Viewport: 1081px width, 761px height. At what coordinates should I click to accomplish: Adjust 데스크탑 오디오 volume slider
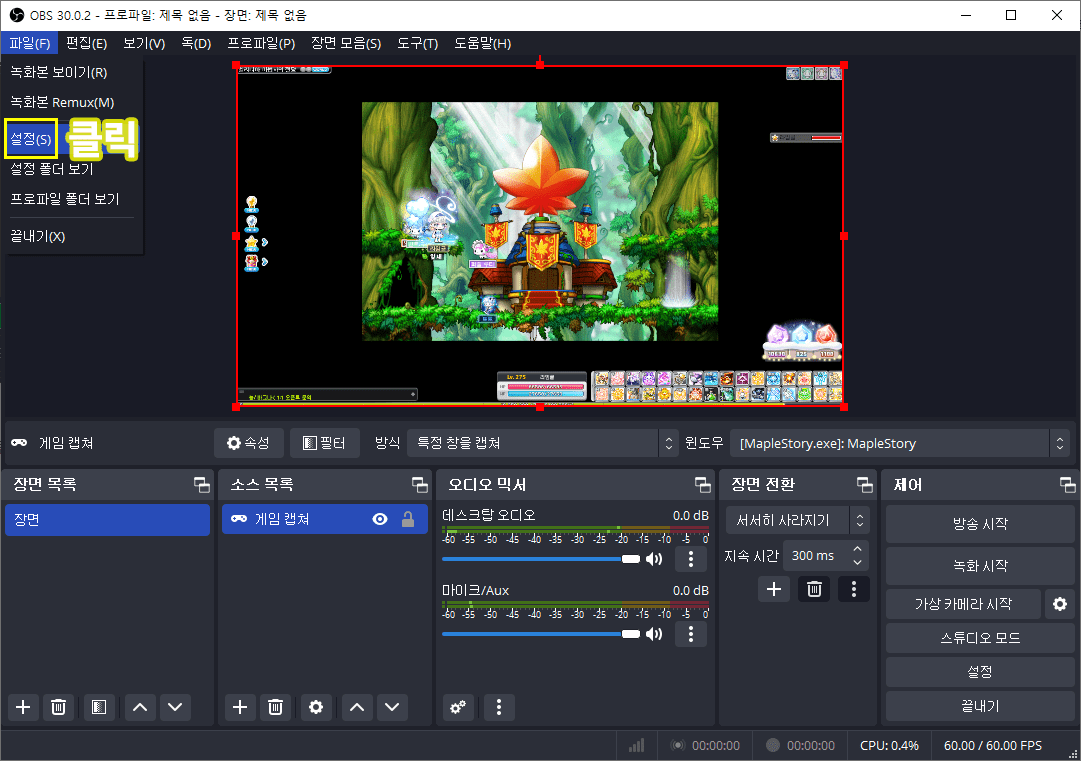(541, 559)
